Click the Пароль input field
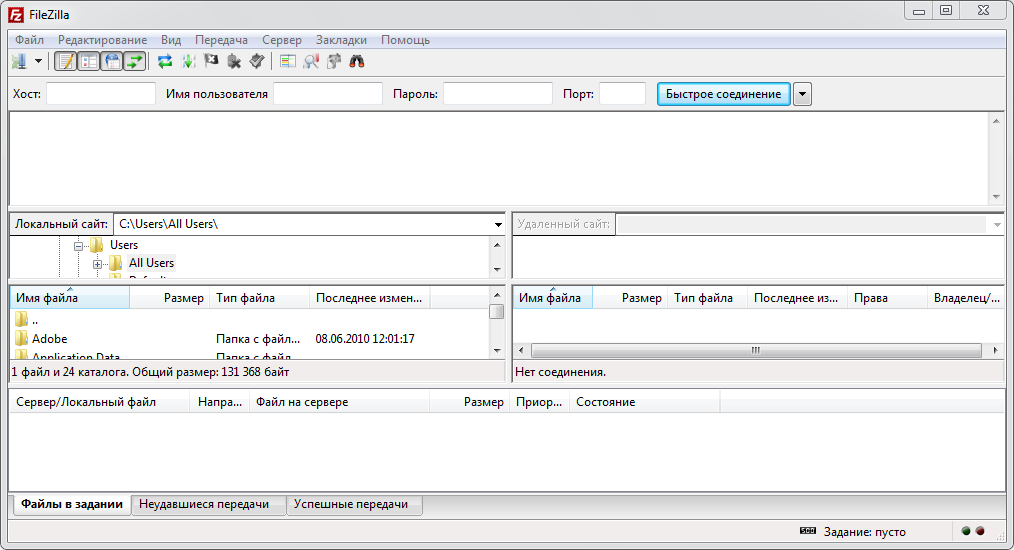 [x=497, y=94]
